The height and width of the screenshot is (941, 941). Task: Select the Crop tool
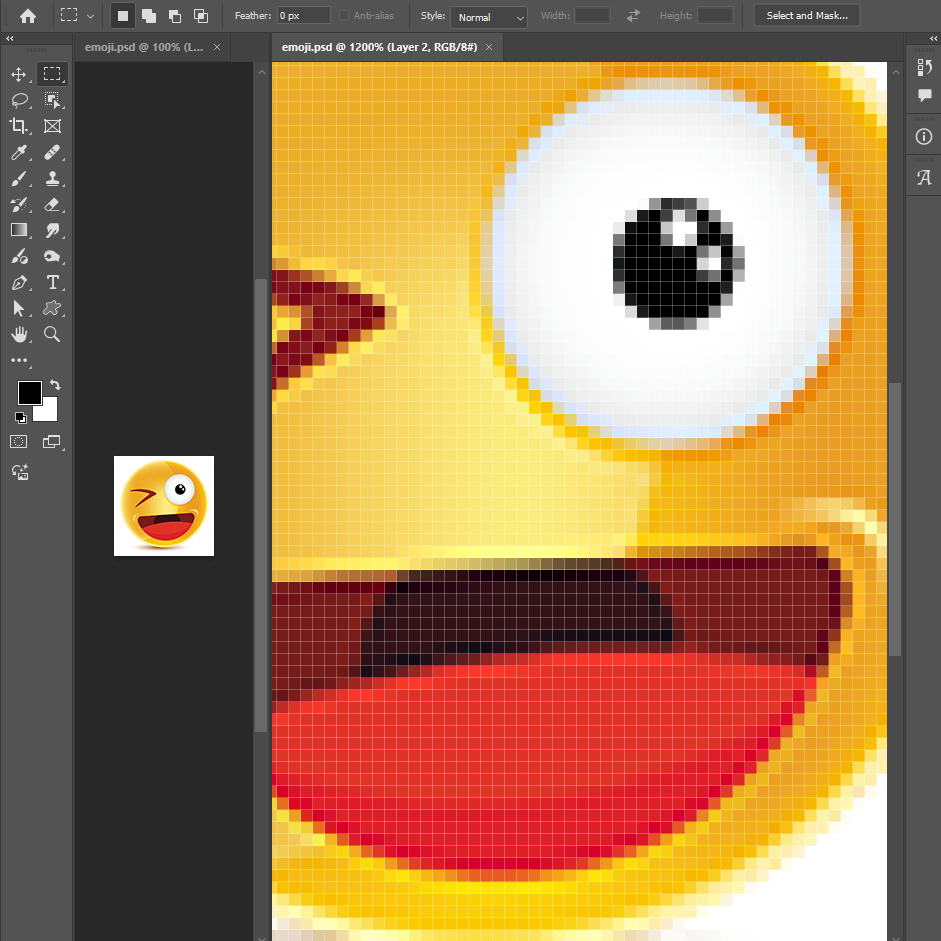19,126
